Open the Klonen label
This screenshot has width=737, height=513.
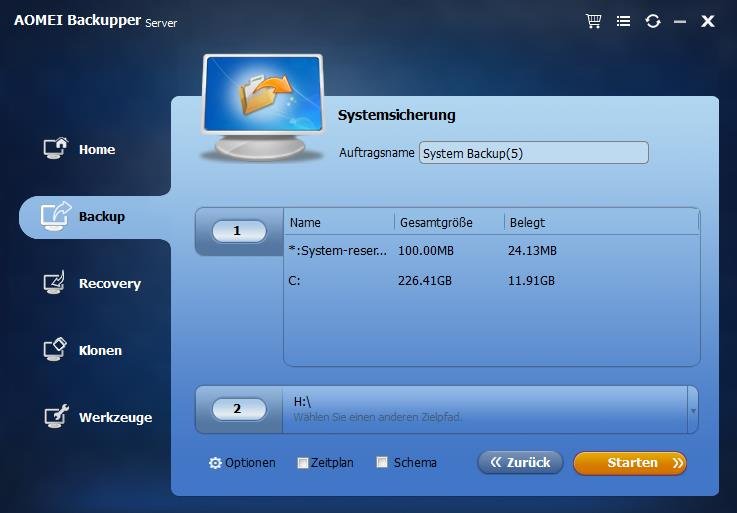click(101, 350)
